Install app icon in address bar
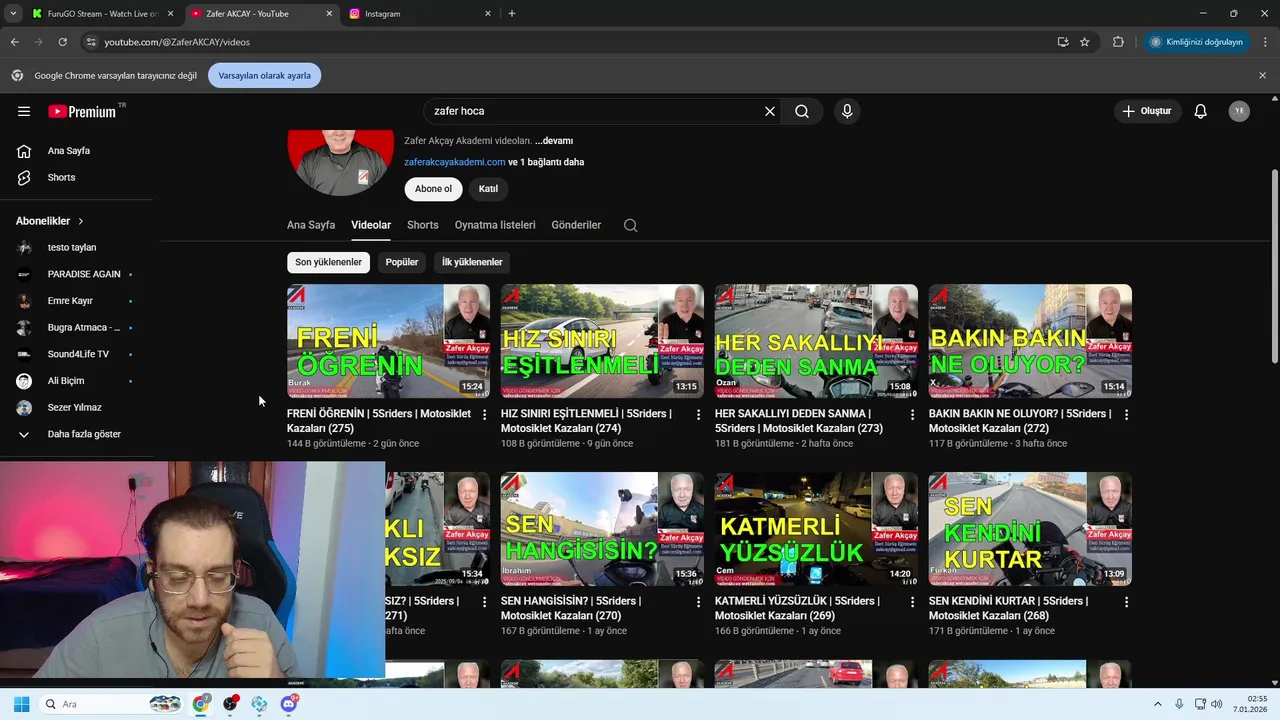 [x=1062, y=42]
